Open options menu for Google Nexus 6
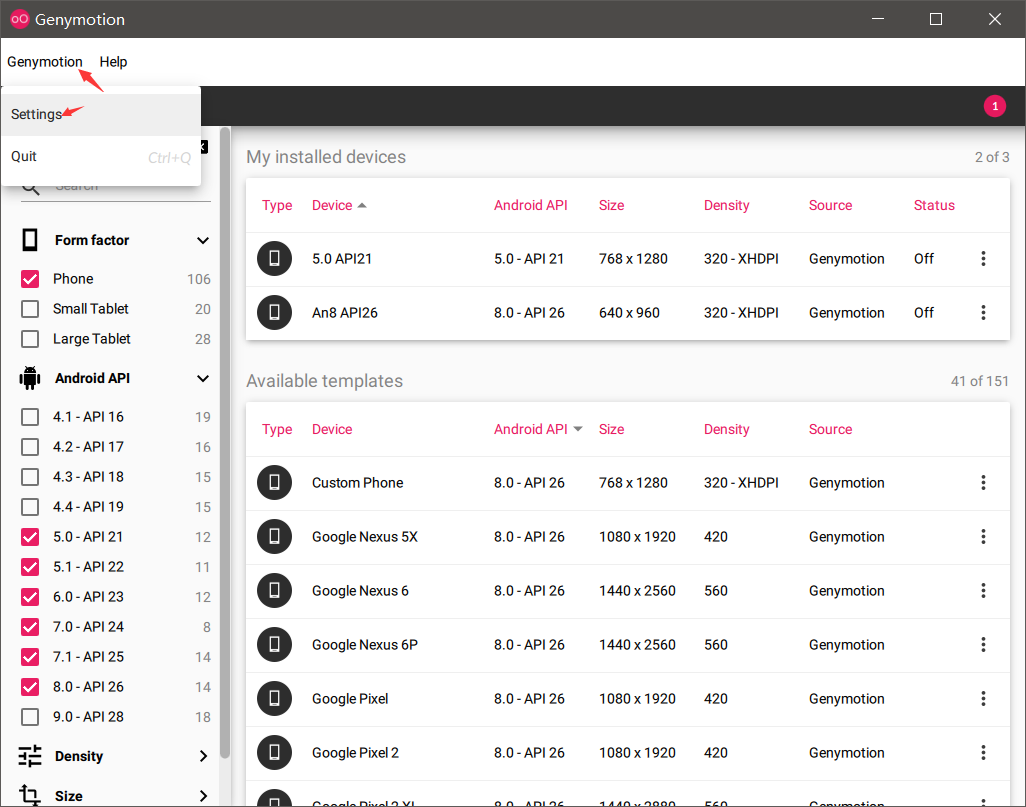Screen dimensions: 1026x807 pos(983,590)
